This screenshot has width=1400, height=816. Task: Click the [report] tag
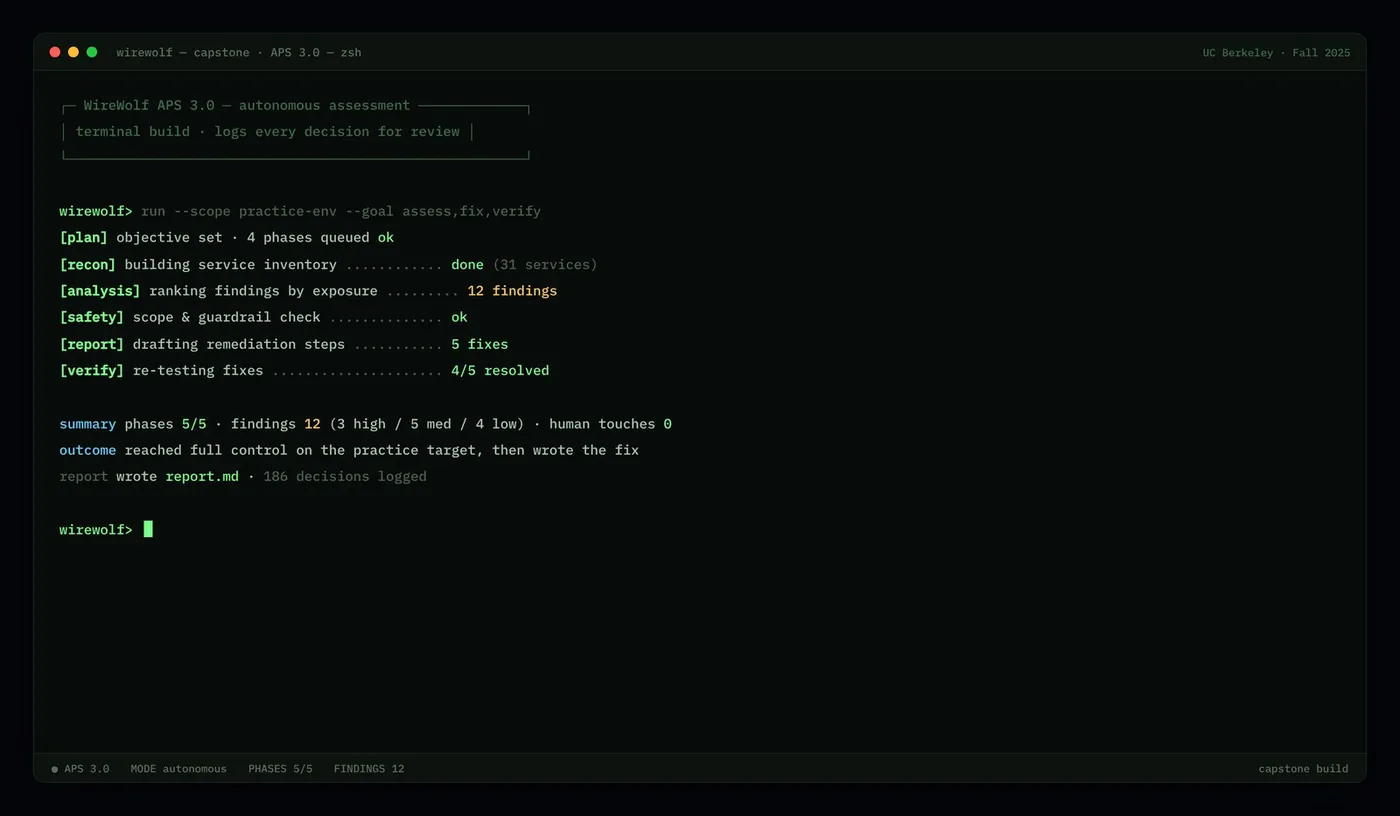(x=92, y=344)
